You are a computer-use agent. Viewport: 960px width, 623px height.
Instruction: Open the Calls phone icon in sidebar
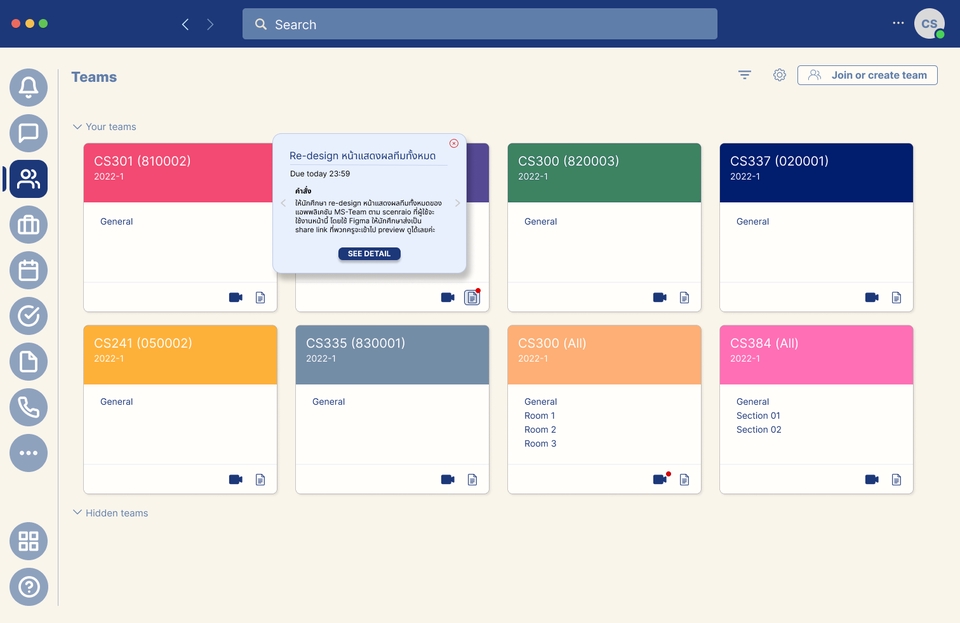coord(28,407)
